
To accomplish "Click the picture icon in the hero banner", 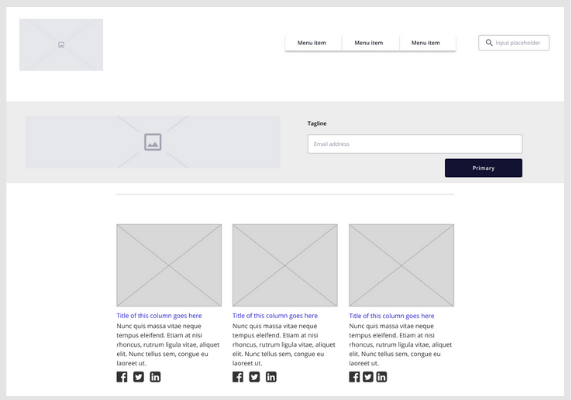I will (153, 142).
